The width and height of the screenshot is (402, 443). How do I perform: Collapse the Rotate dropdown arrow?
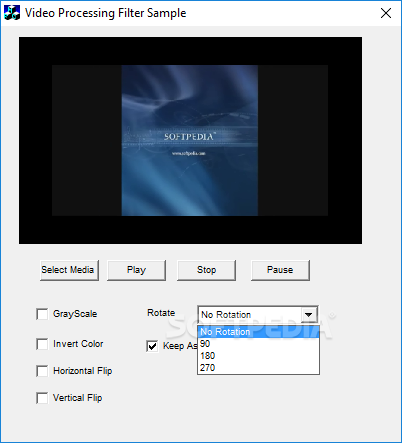[308, 314]
